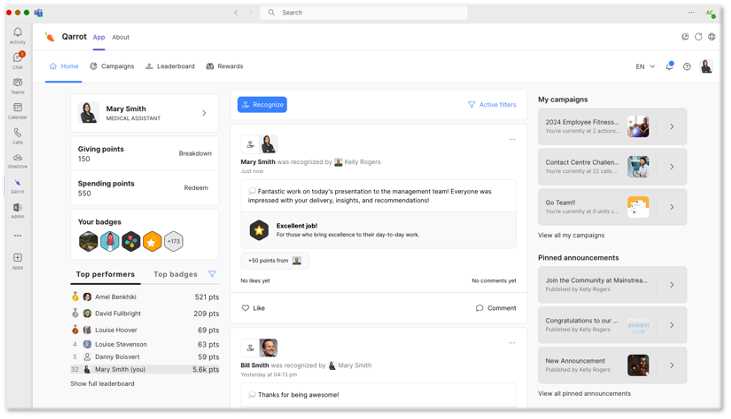Click +50 points from chip
Image resolution: width=731 pixels, height=419 pixels.
pyautogui.click(x=275, y=261)
